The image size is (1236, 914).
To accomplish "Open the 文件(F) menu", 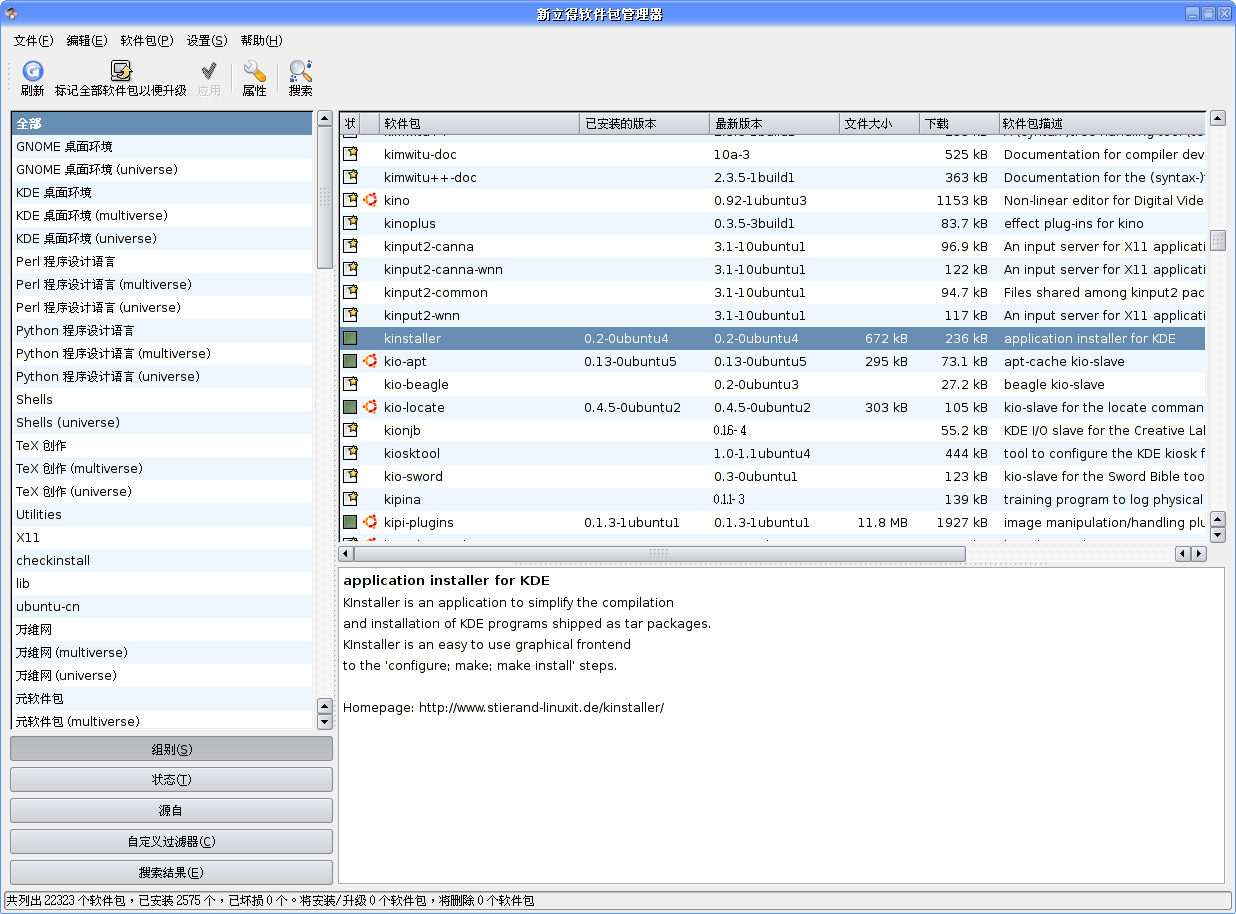I will click(x=33, y=41).
